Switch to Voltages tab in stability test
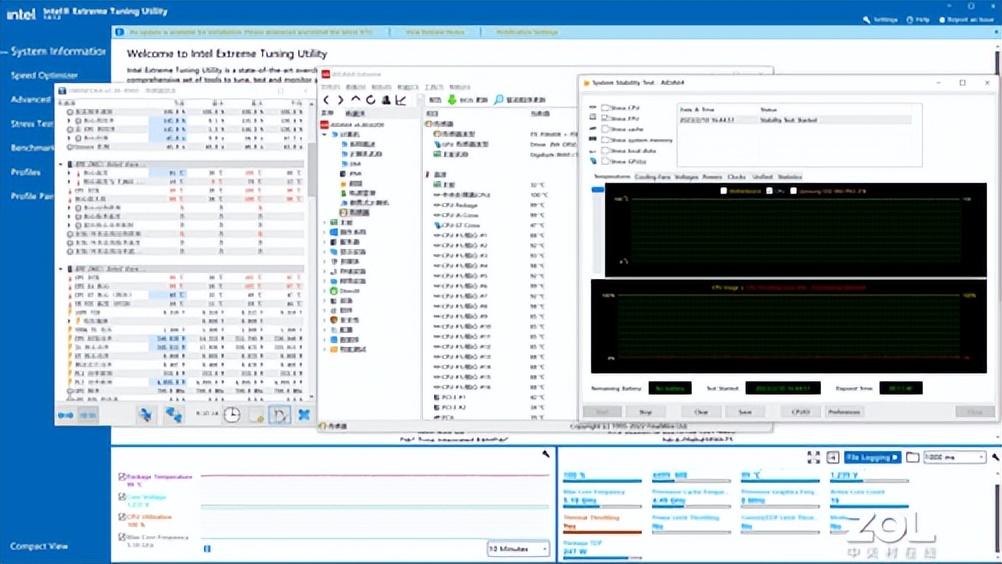Screen dimensions: 1002x564 tap(686, 177)
